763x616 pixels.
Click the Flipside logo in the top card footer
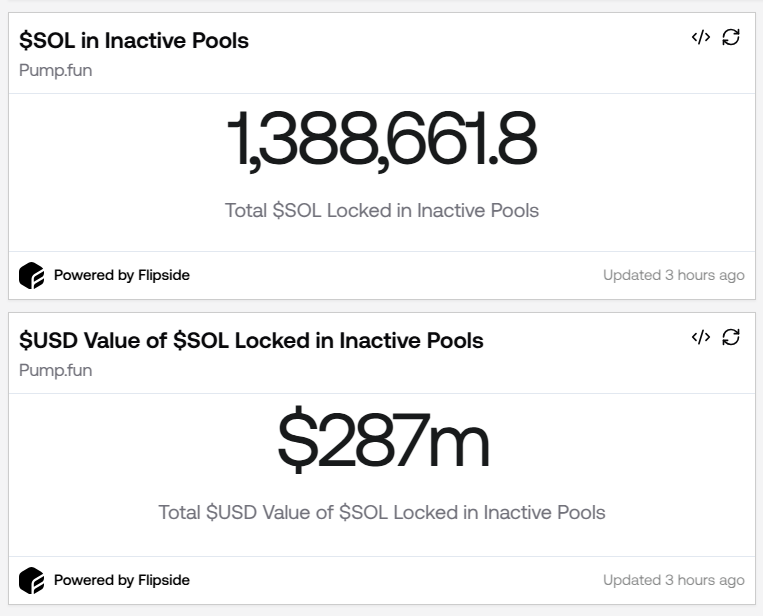pyautogui.click(x=32, y=275)
